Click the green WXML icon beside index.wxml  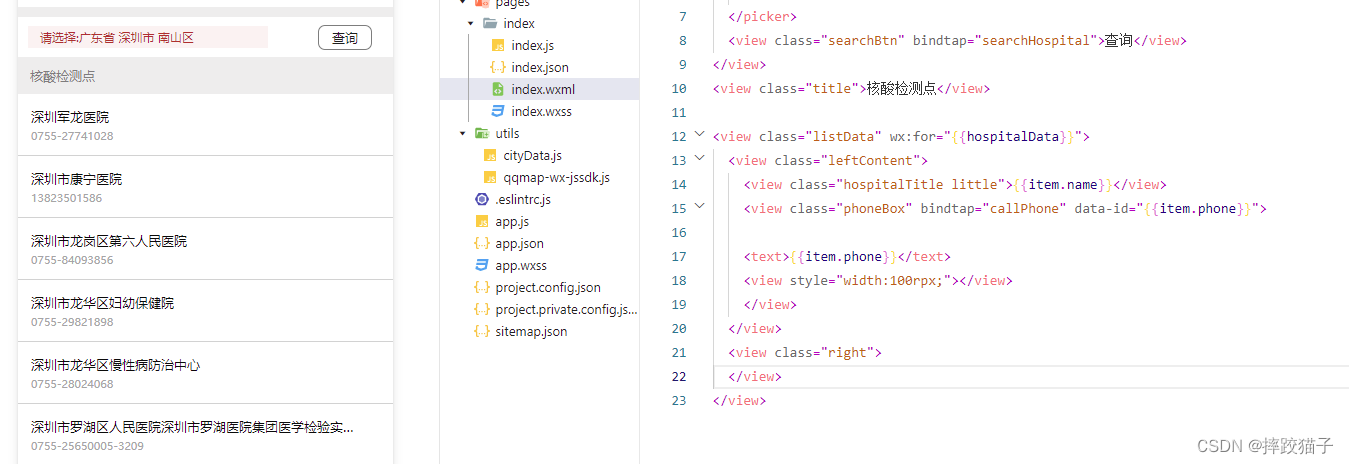498,90
